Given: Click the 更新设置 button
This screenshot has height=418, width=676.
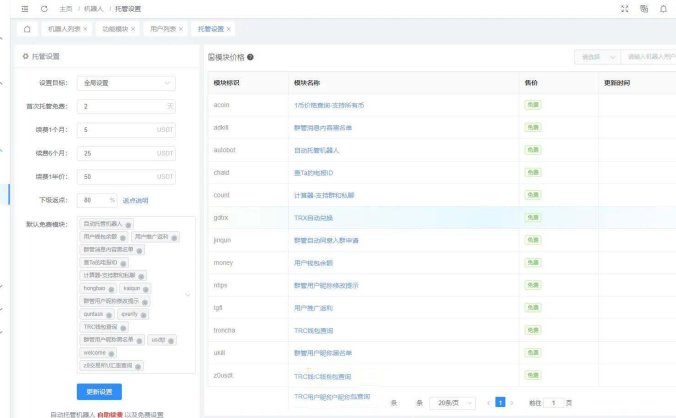Looking at the screenshot, I should tap(99, 392).
